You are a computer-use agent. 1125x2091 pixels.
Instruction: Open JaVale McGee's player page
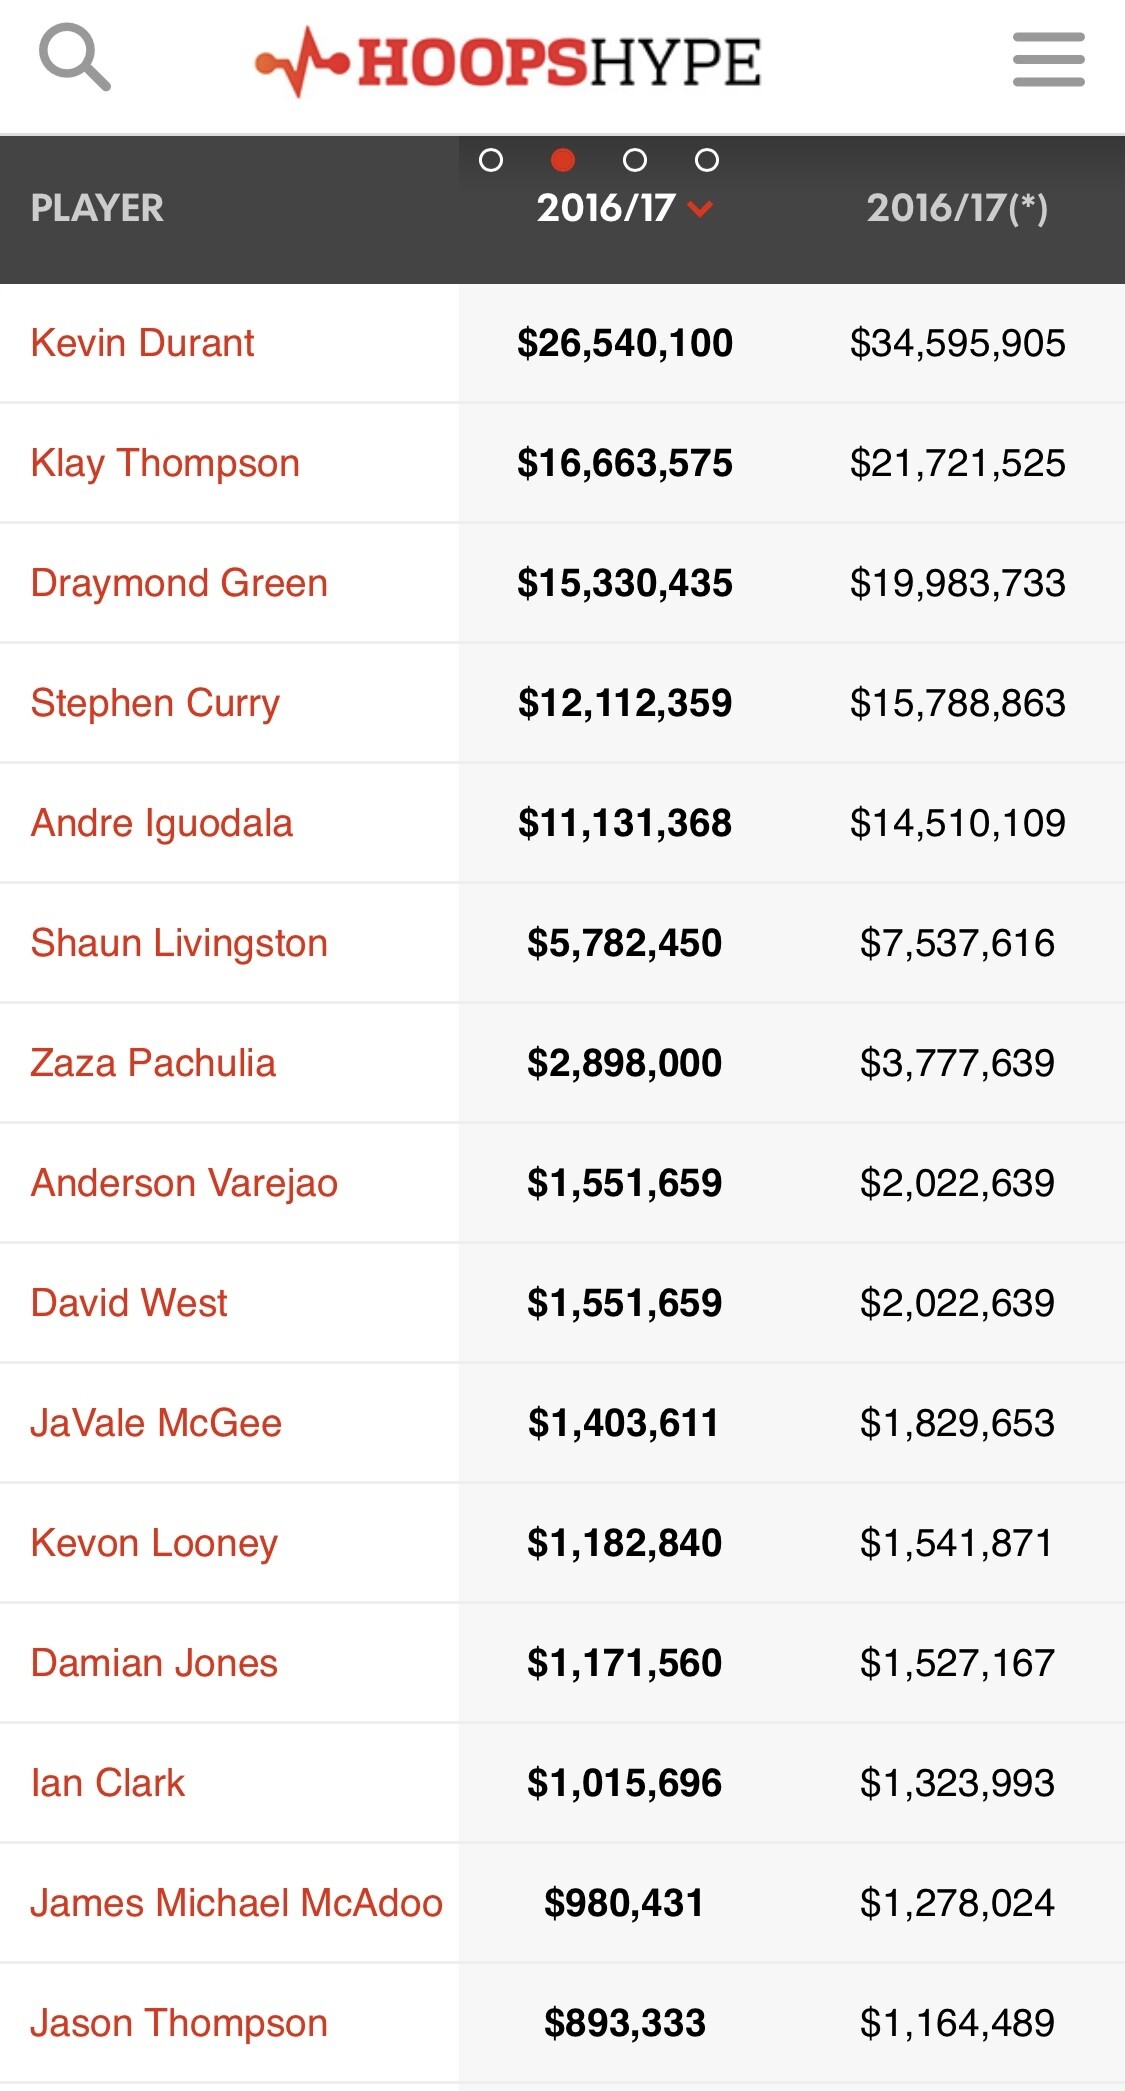156,1423
